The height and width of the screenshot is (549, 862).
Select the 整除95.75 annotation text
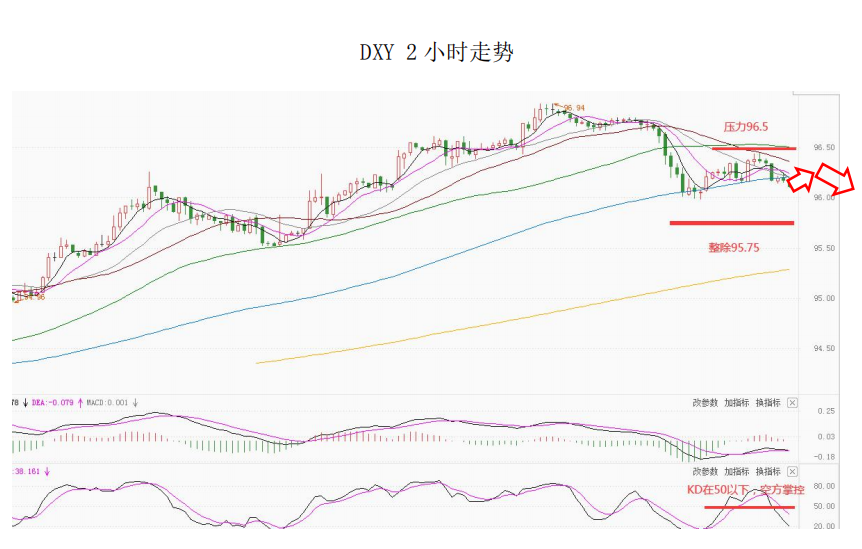733,247
